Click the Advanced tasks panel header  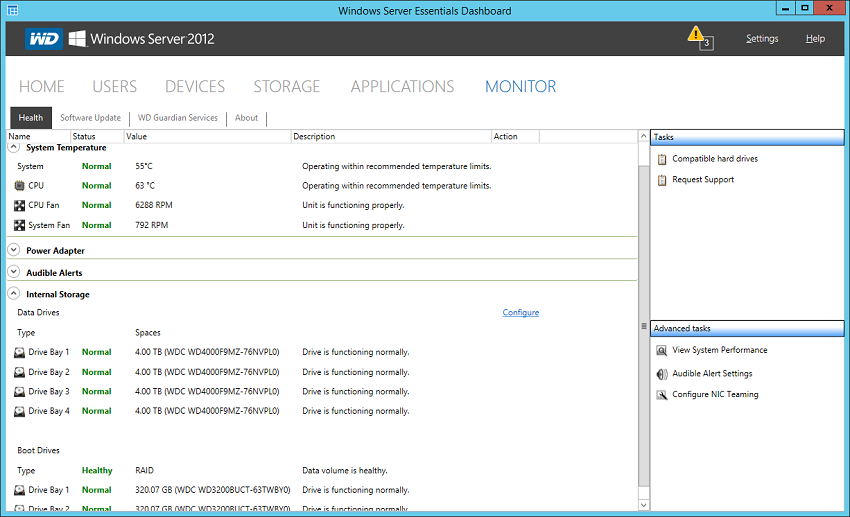pos(747,328)
